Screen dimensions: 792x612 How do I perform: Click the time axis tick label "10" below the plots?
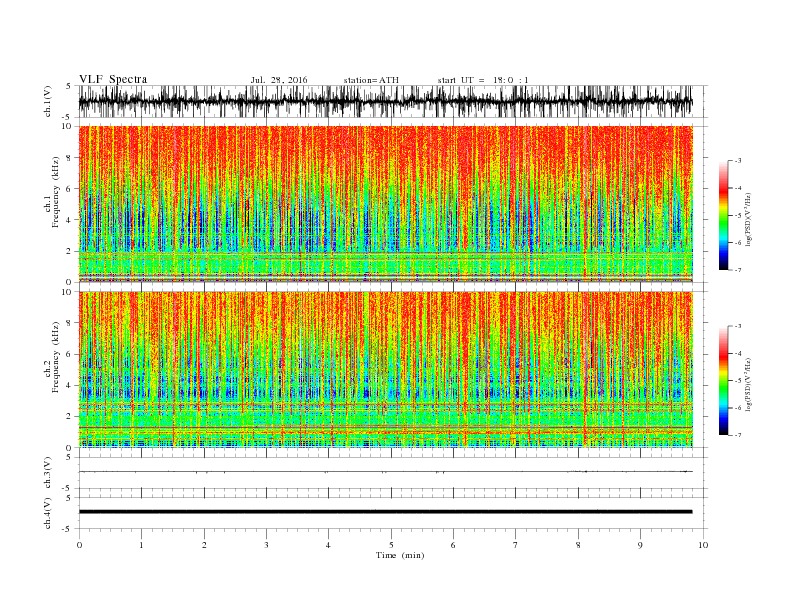point(703,545)
